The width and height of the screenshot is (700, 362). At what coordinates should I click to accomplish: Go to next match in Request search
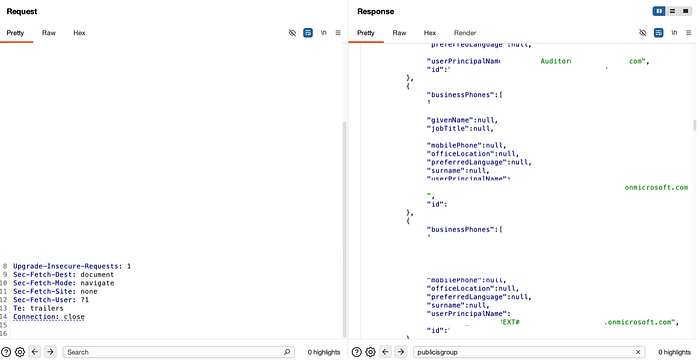(50, 352)
